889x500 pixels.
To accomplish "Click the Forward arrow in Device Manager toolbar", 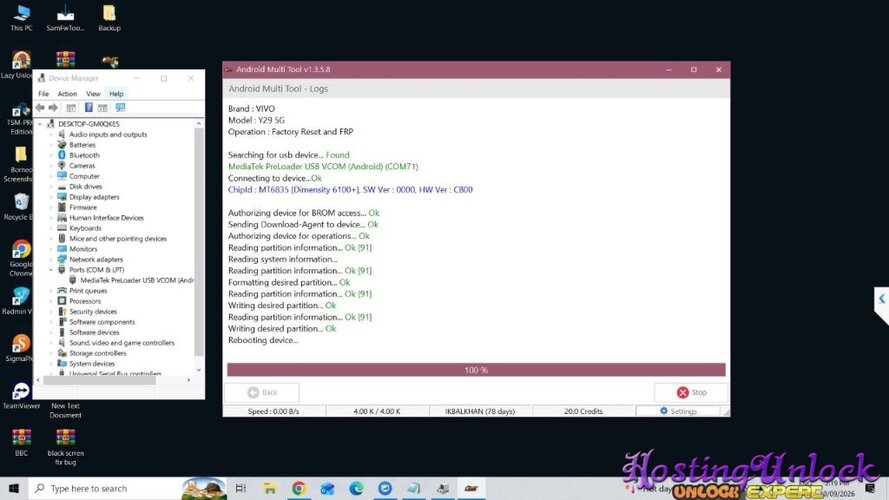I will [x=53, y=108].
